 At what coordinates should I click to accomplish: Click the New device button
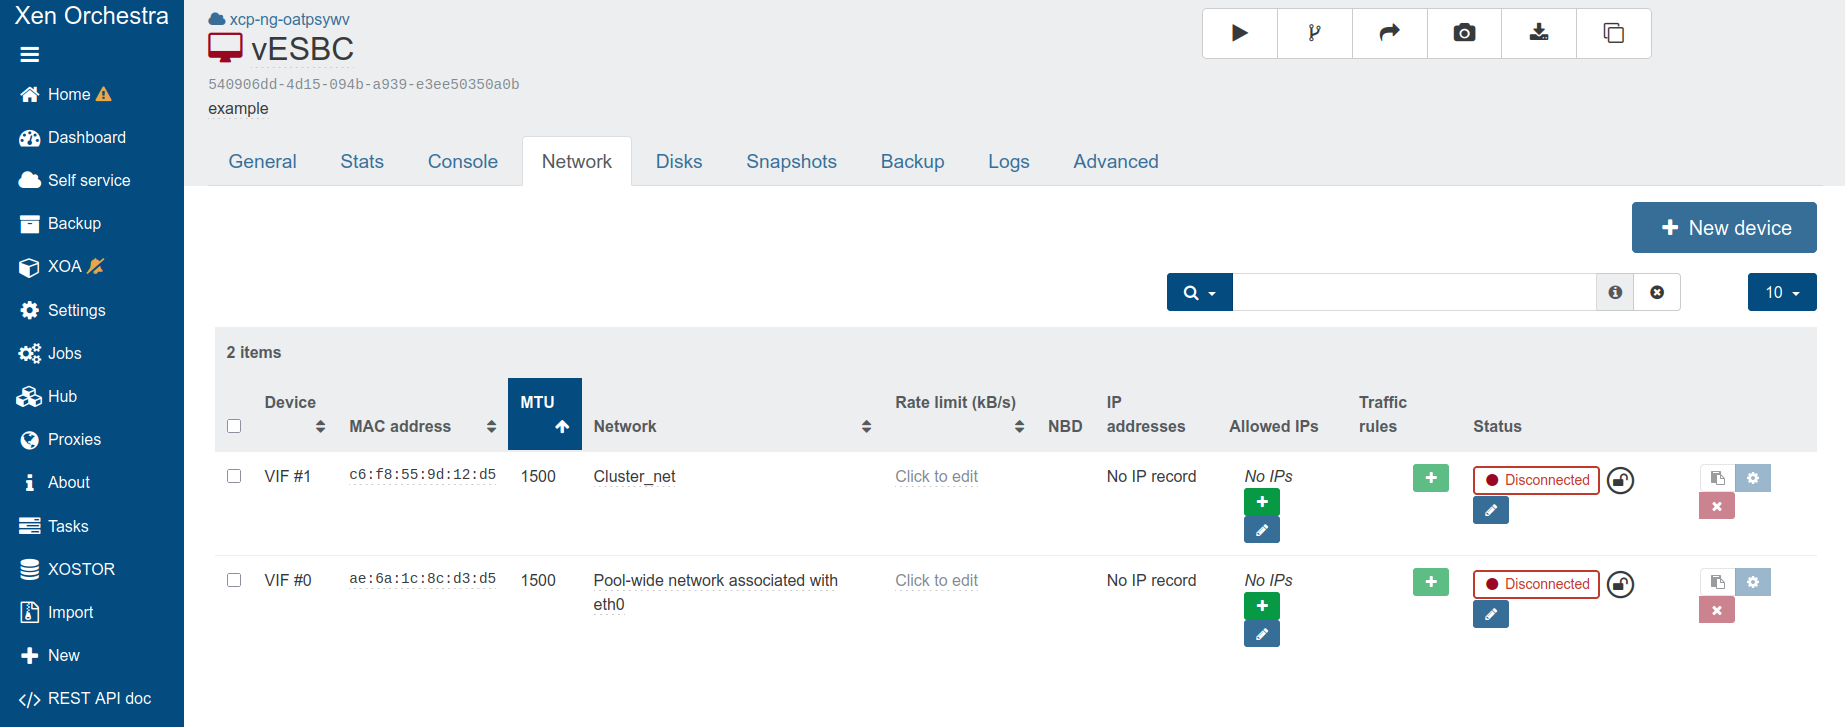(1723, 228)
